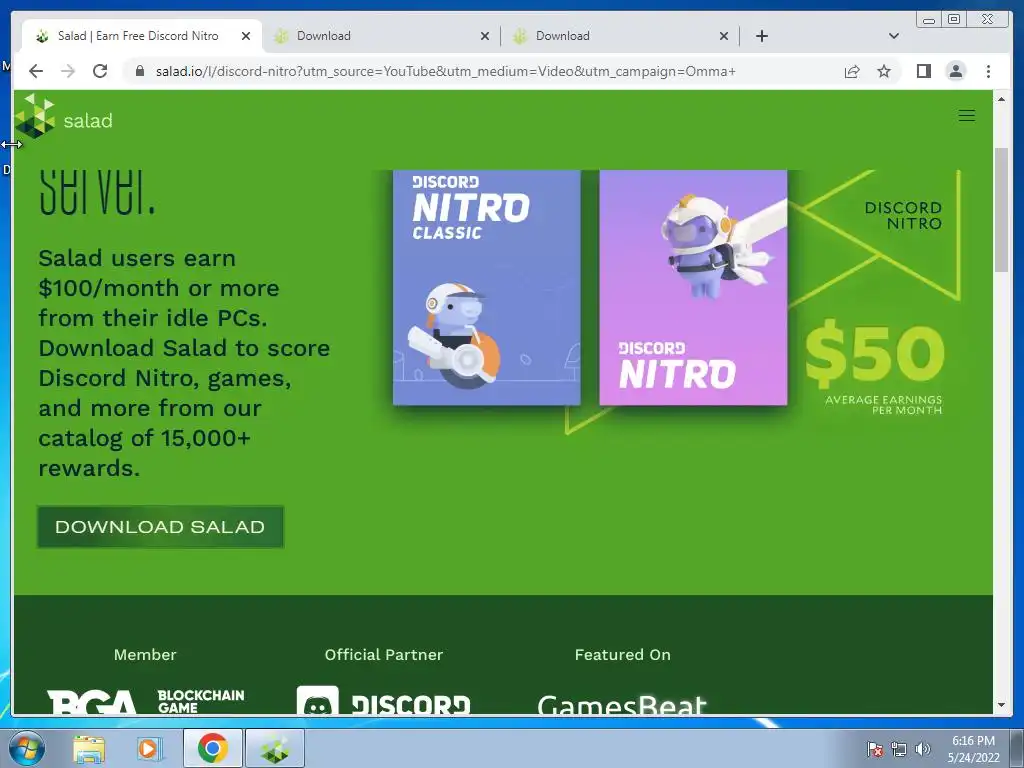The height and width of the screenshot is (768, 1024).
Task: Open the Chrome profile menu
Action: 955,71
